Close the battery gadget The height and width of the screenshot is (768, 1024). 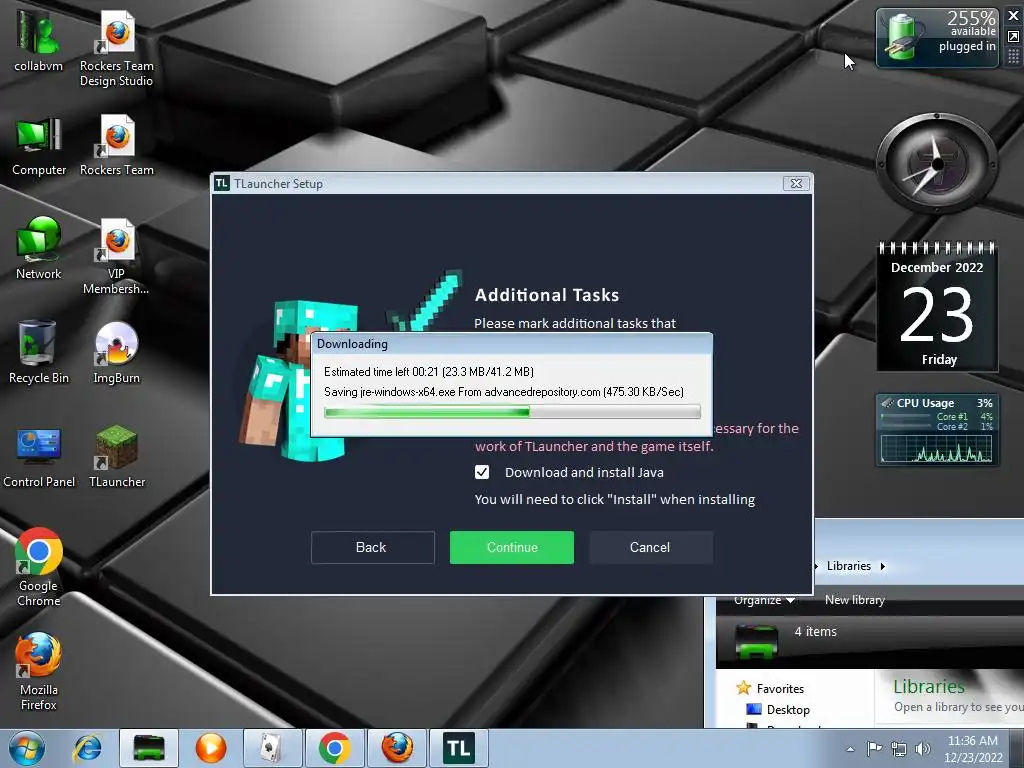pos(1013,16)
